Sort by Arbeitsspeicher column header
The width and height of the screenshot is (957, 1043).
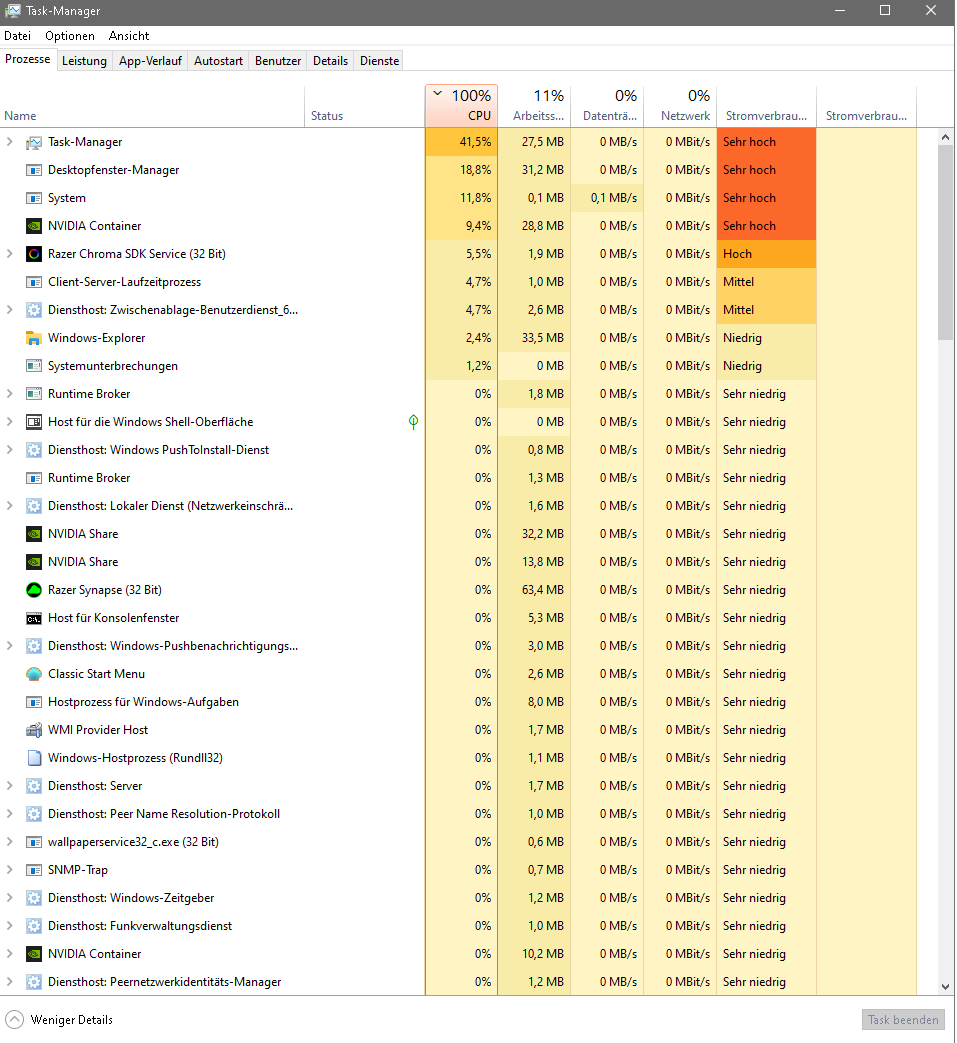coord(535,106)
